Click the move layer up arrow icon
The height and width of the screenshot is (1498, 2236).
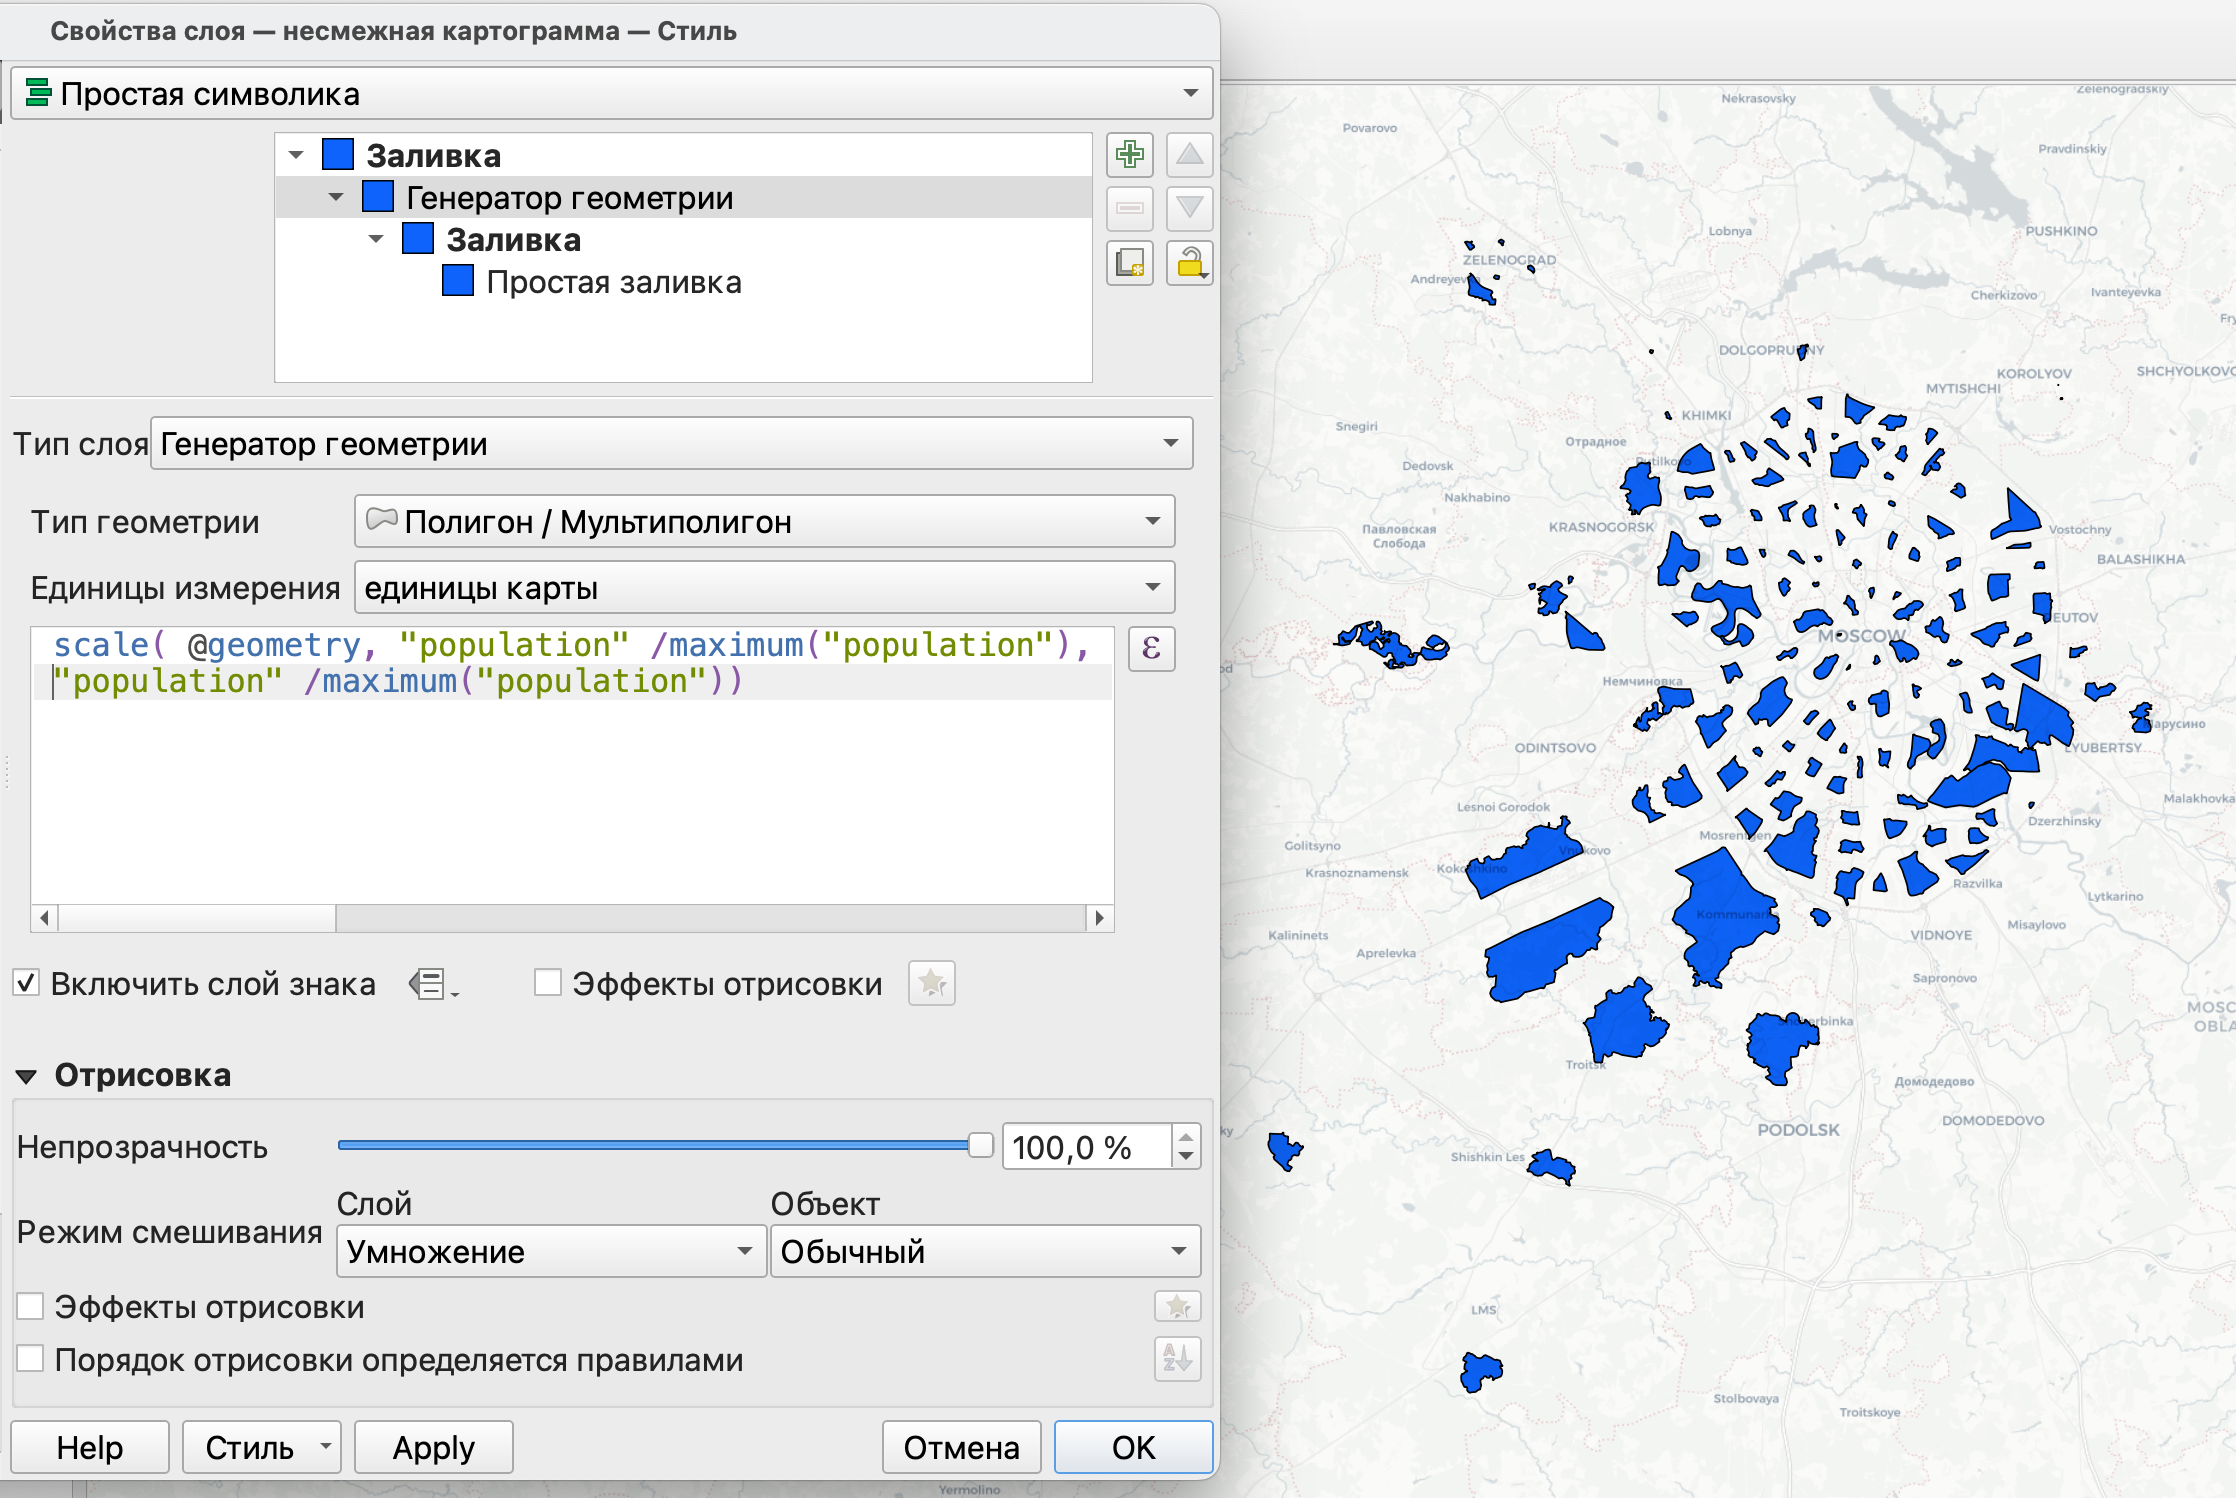tap(1189, 155)
